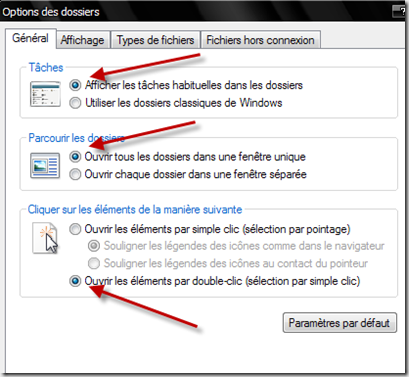The height and width of the screenshot is (377, 409).
Task: Click the Options des dossiers window title
Action: coord(51,12)
